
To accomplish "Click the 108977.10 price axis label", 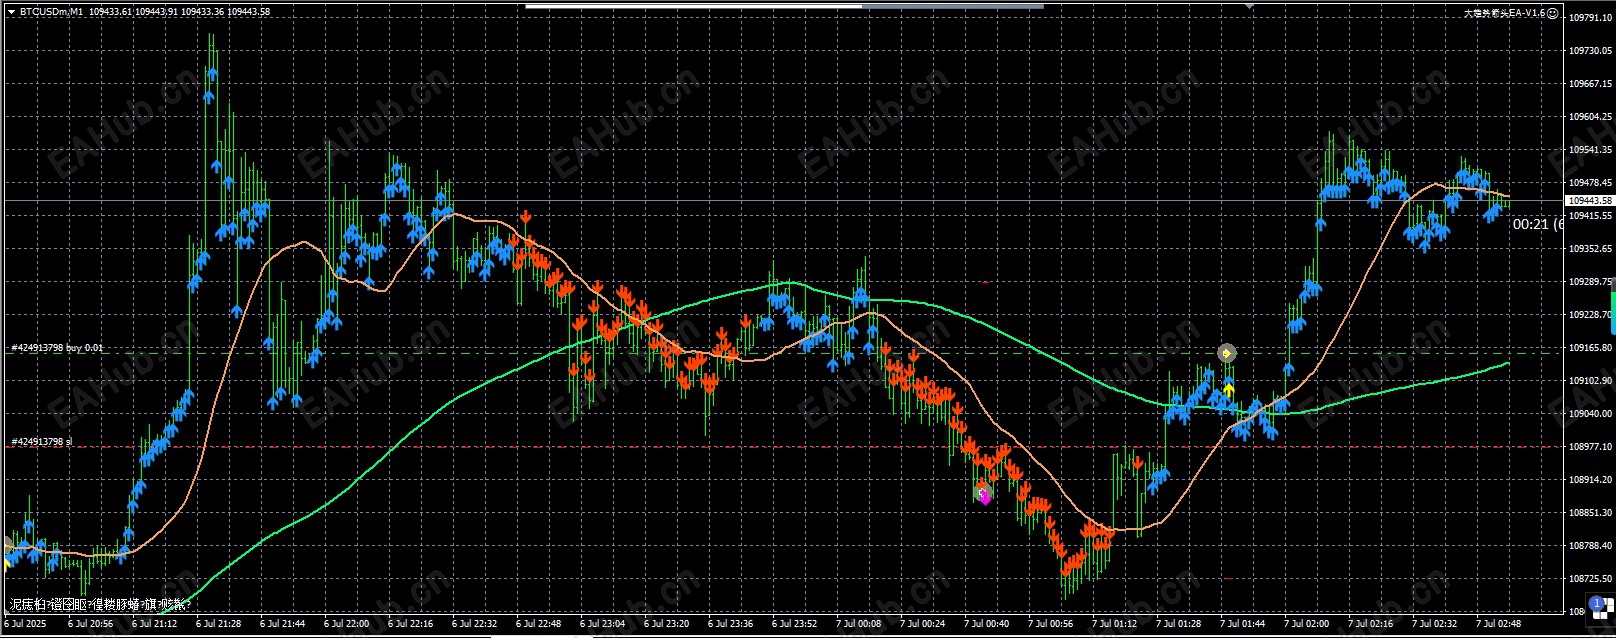I will [1590, 447].
